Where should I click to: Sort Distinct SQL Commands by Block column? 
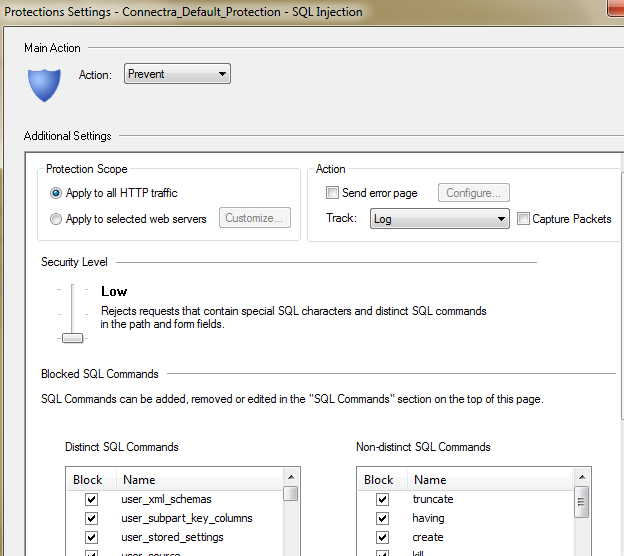tap(91, 480)
